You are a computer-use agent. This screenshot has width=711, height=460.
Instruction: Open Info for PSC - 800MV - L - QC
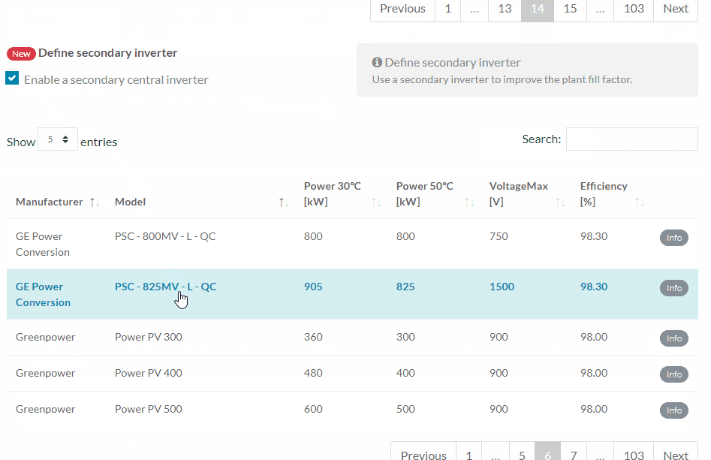(674, 238)
